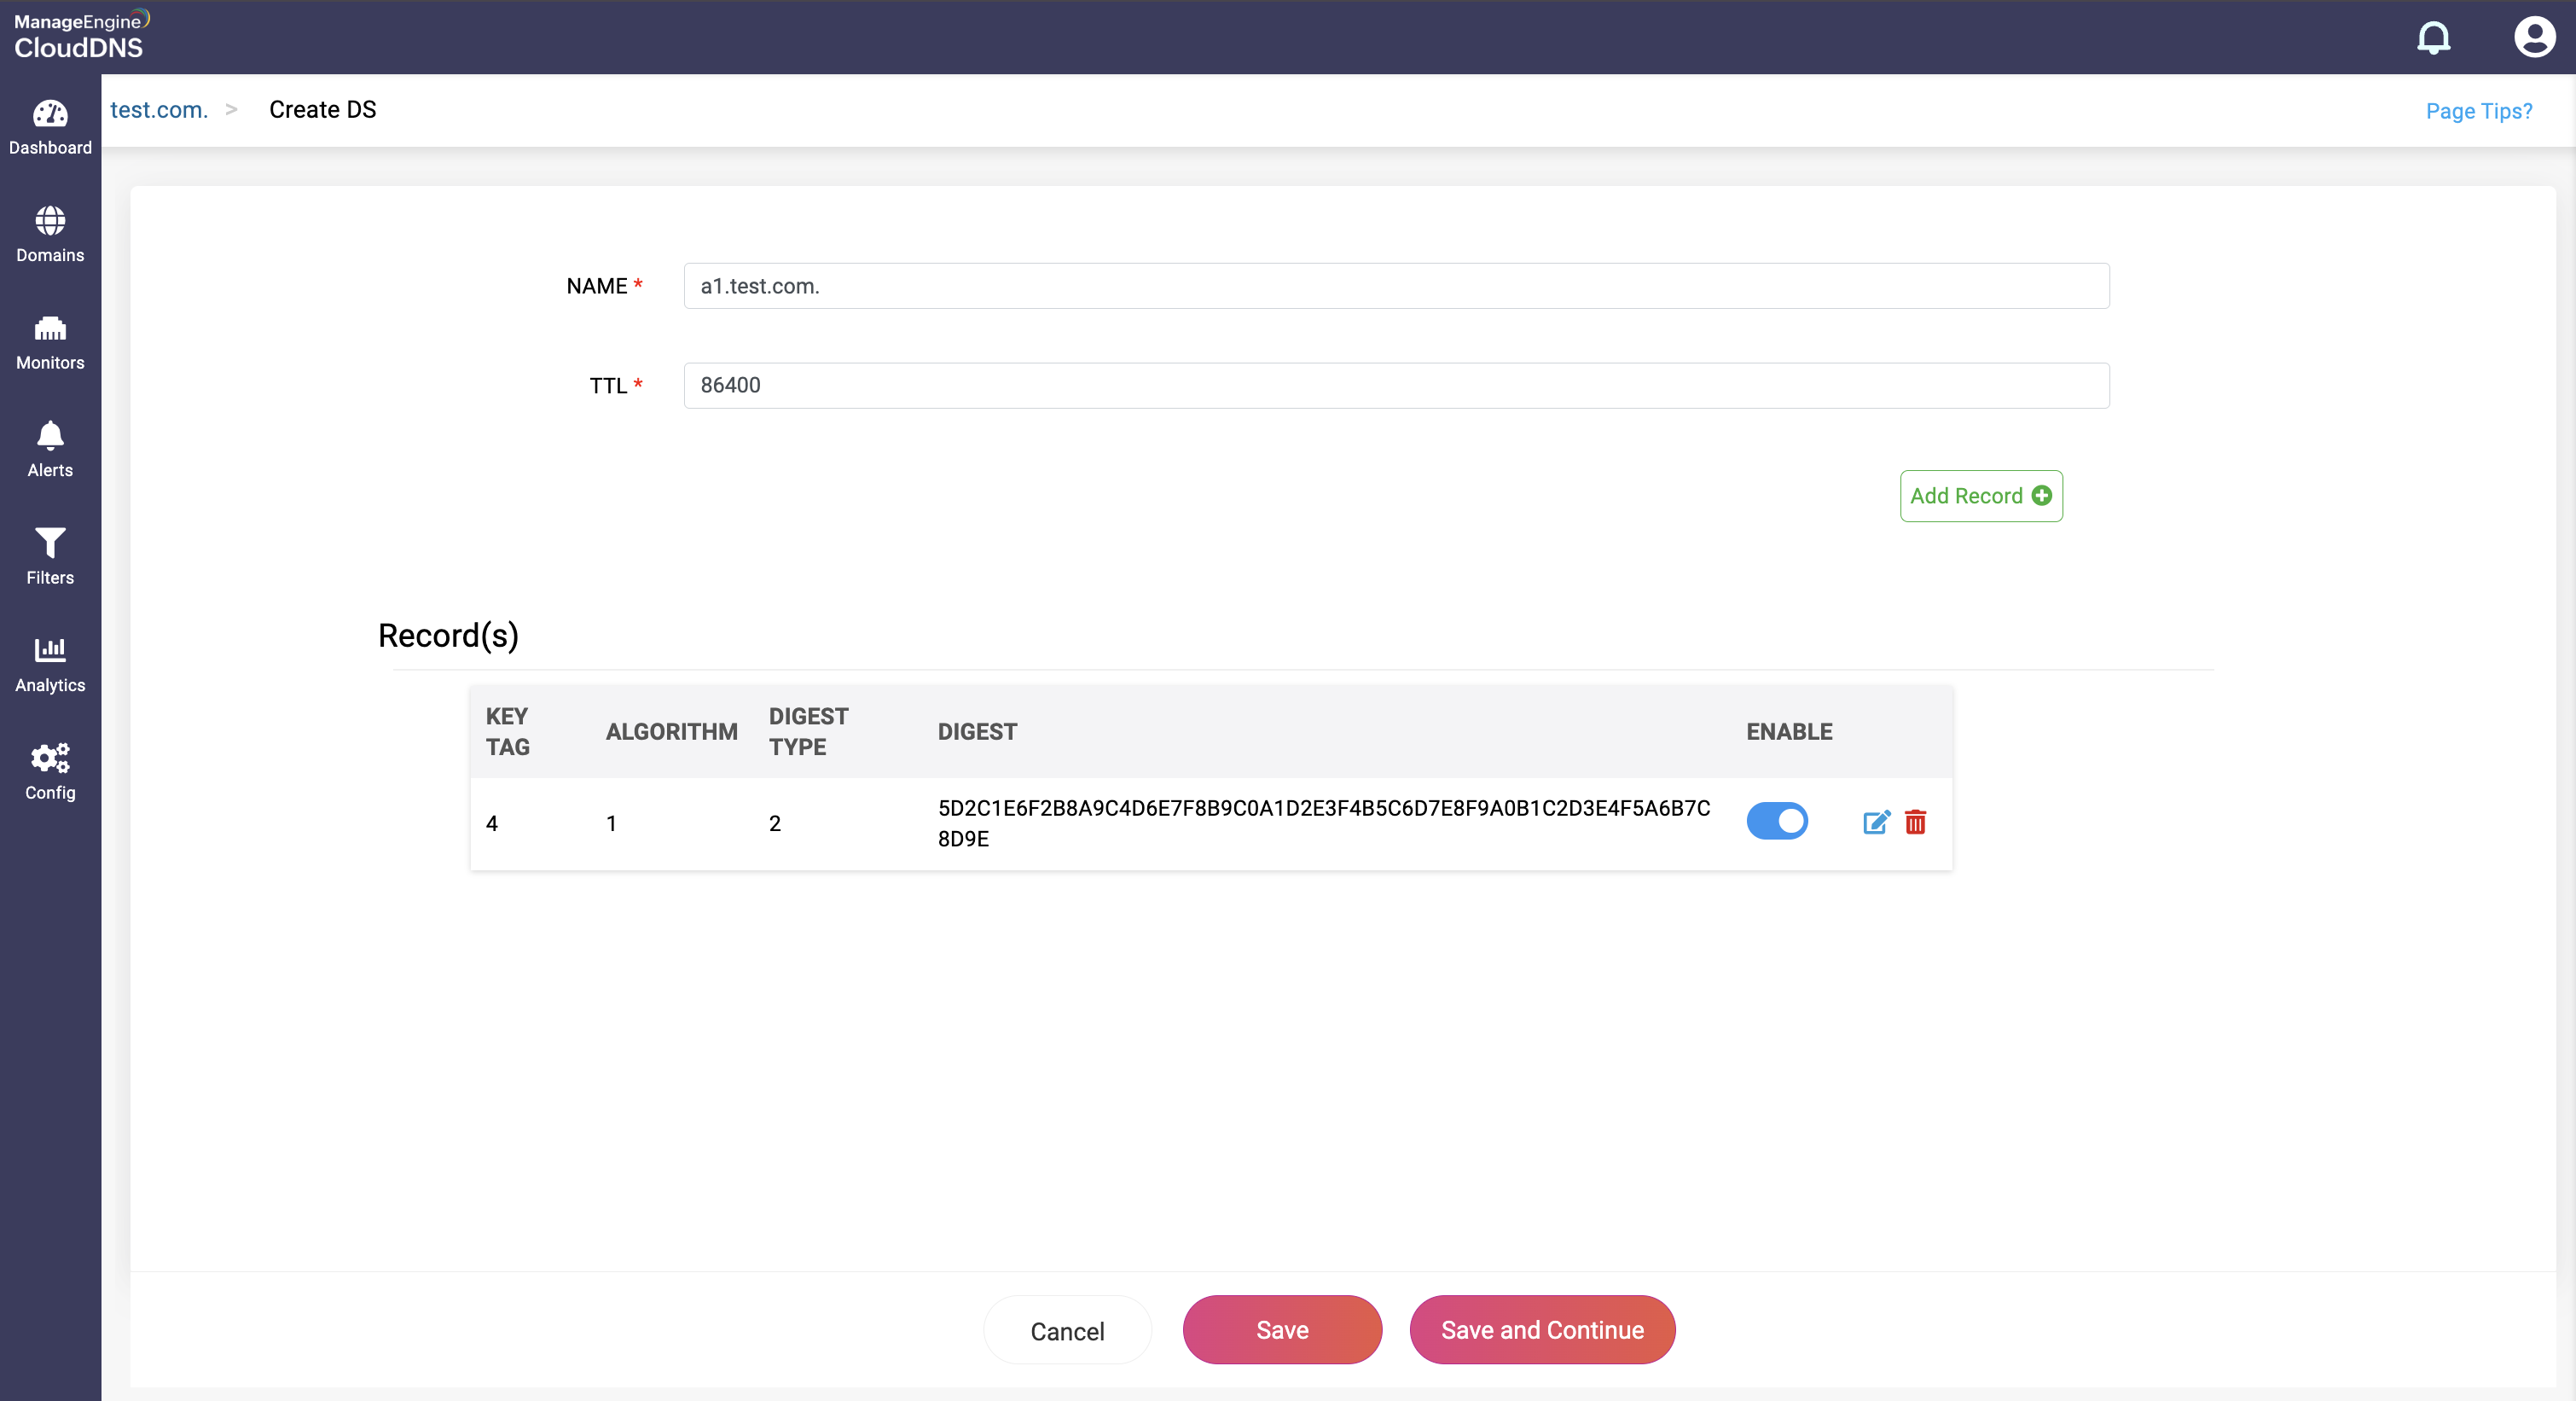Open the user profile icon
Image resolution: width=2576 pixels, height=1401 pixels.
(x=2533, y=38)
